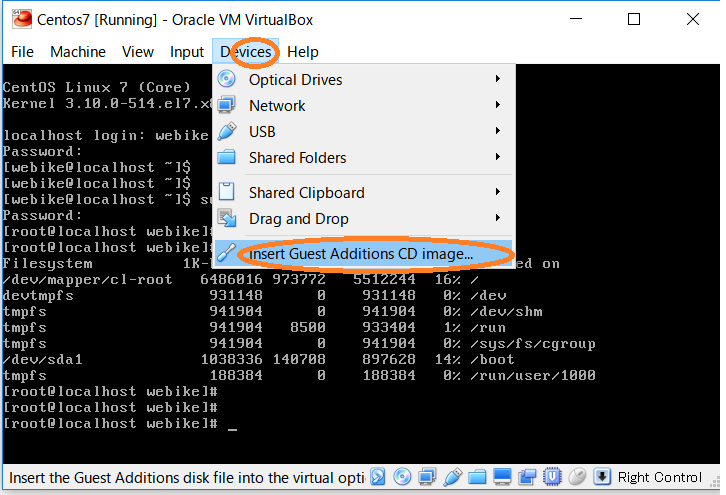Open the Drag and Drop submenu
This screenshot has height=495, width=726.
point(363,219)
